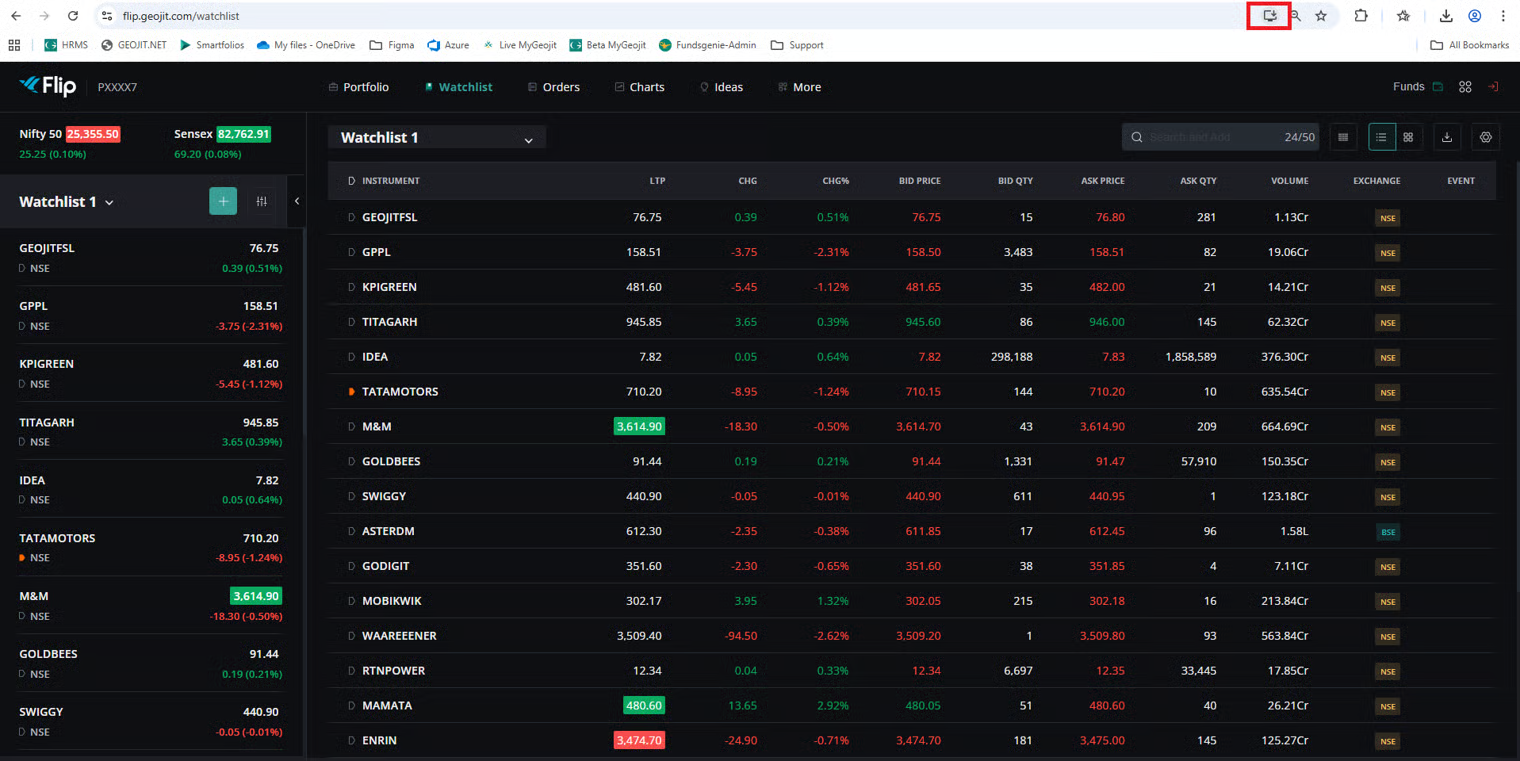1520x761 pixels.
Task: Sort by the CHG% column header
Action: pyautogui.click(x=835, y=181)
